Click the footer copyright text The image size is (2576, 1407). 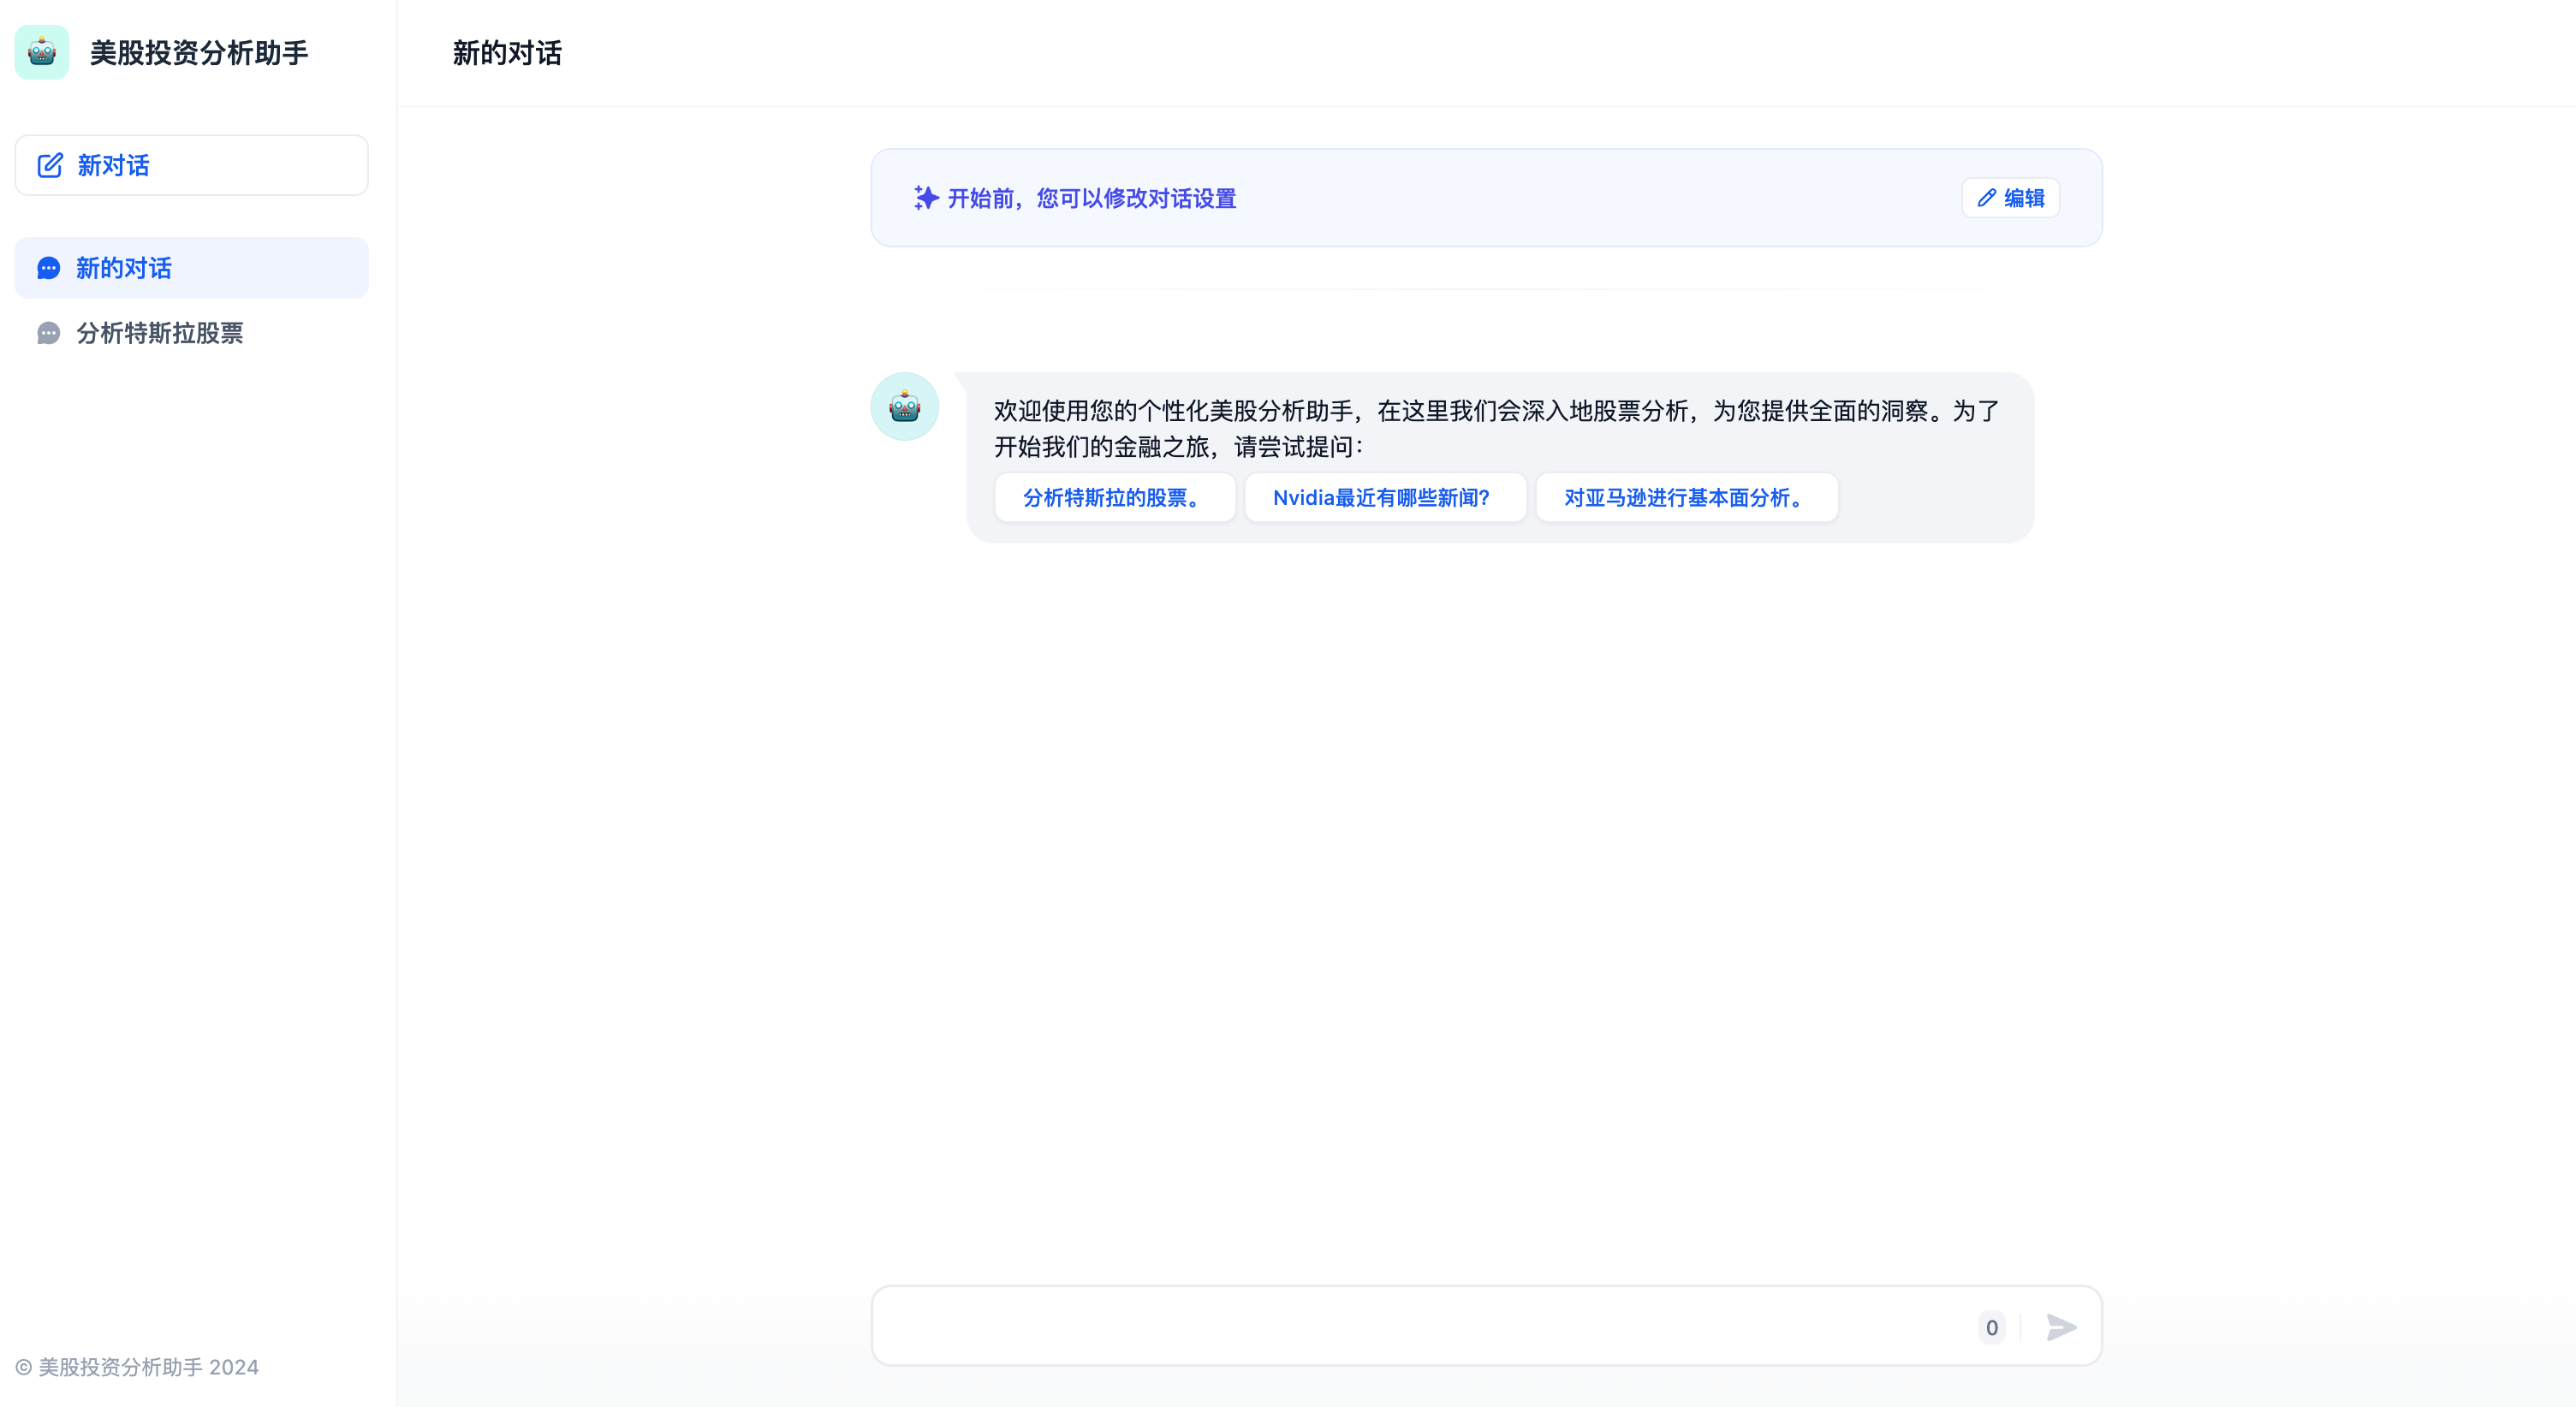(139, 1367)
